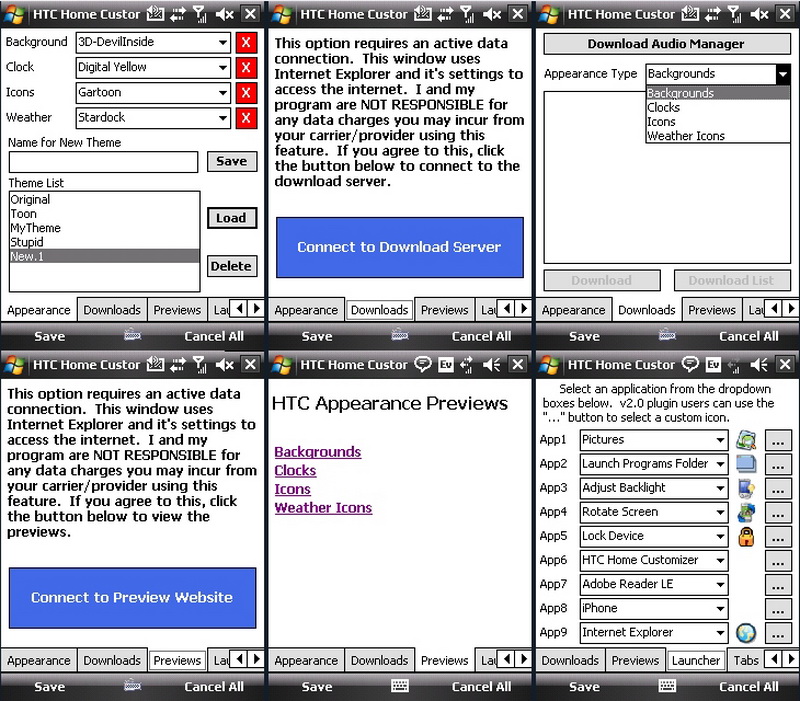This screenshot has height=701, width=800.
Task: Open the App1 dropdown showing Pictures
Action: tap(654, 440)
